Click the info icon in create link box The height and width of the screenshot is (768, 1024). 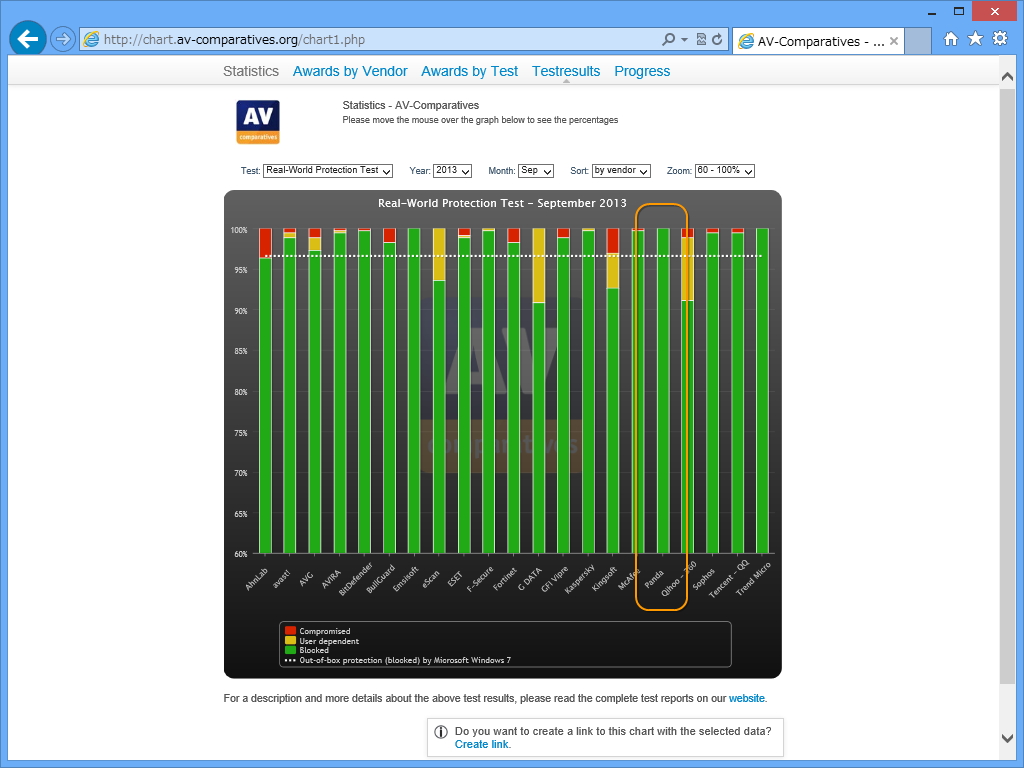441,732
